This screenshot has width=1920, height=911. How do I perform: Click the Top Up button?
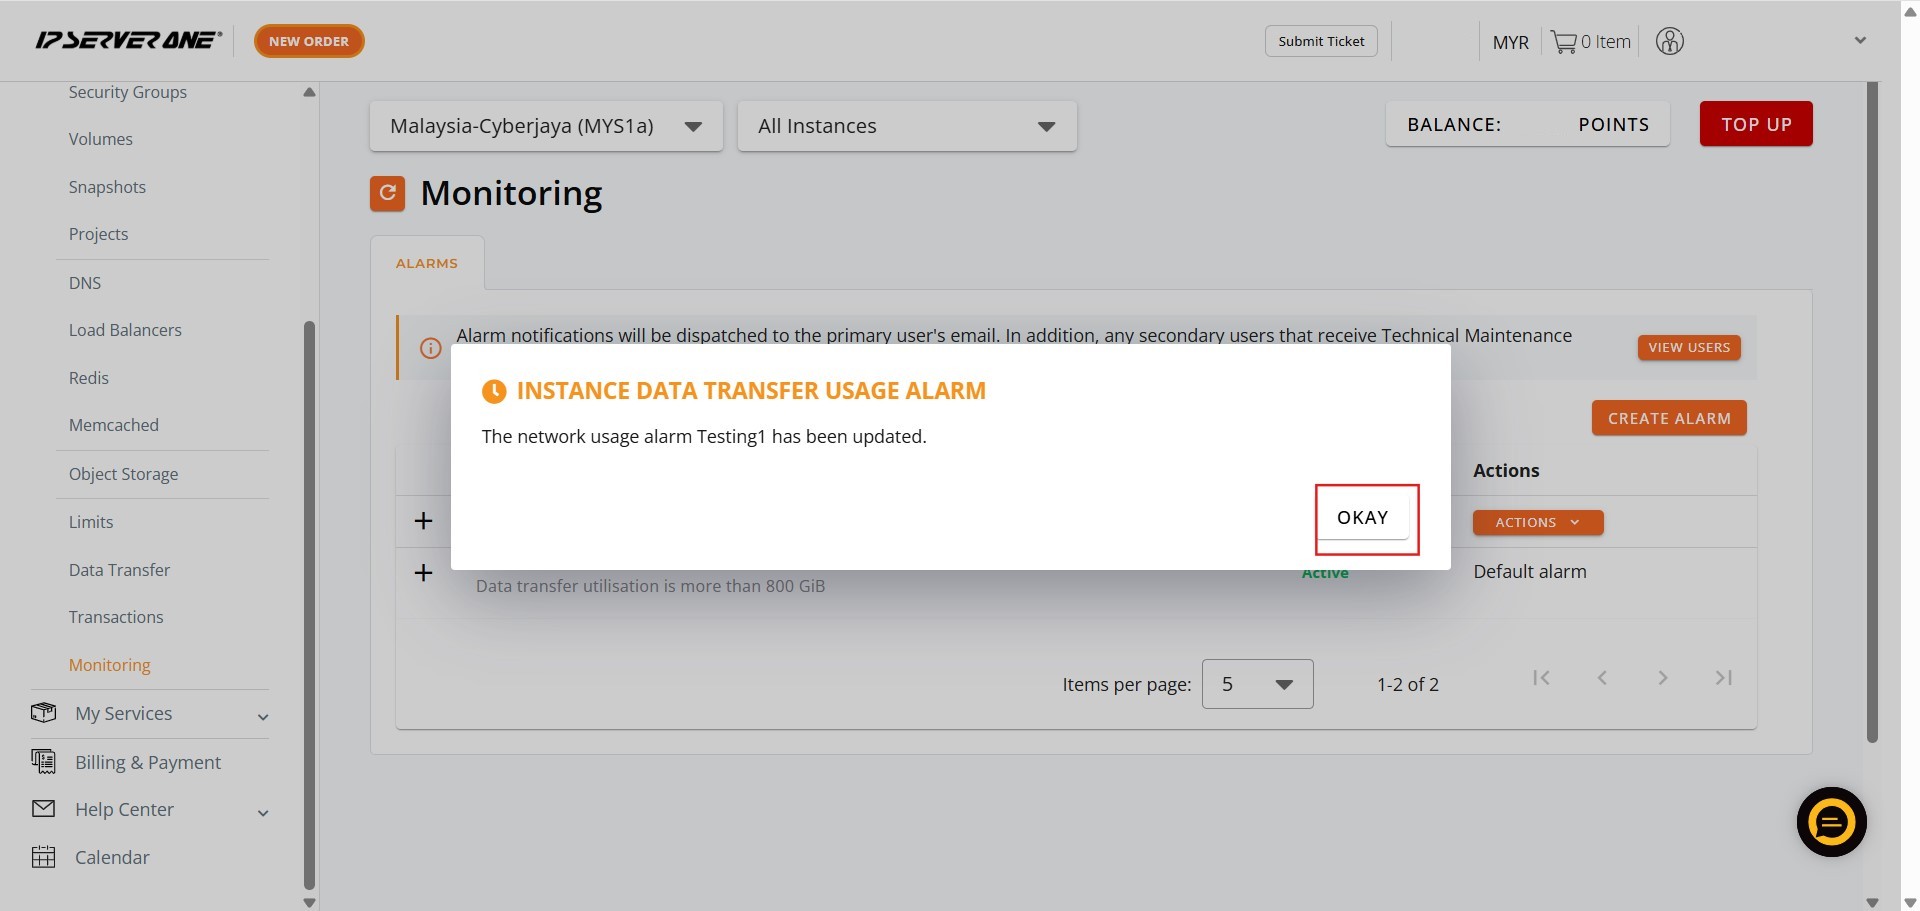1755,124
